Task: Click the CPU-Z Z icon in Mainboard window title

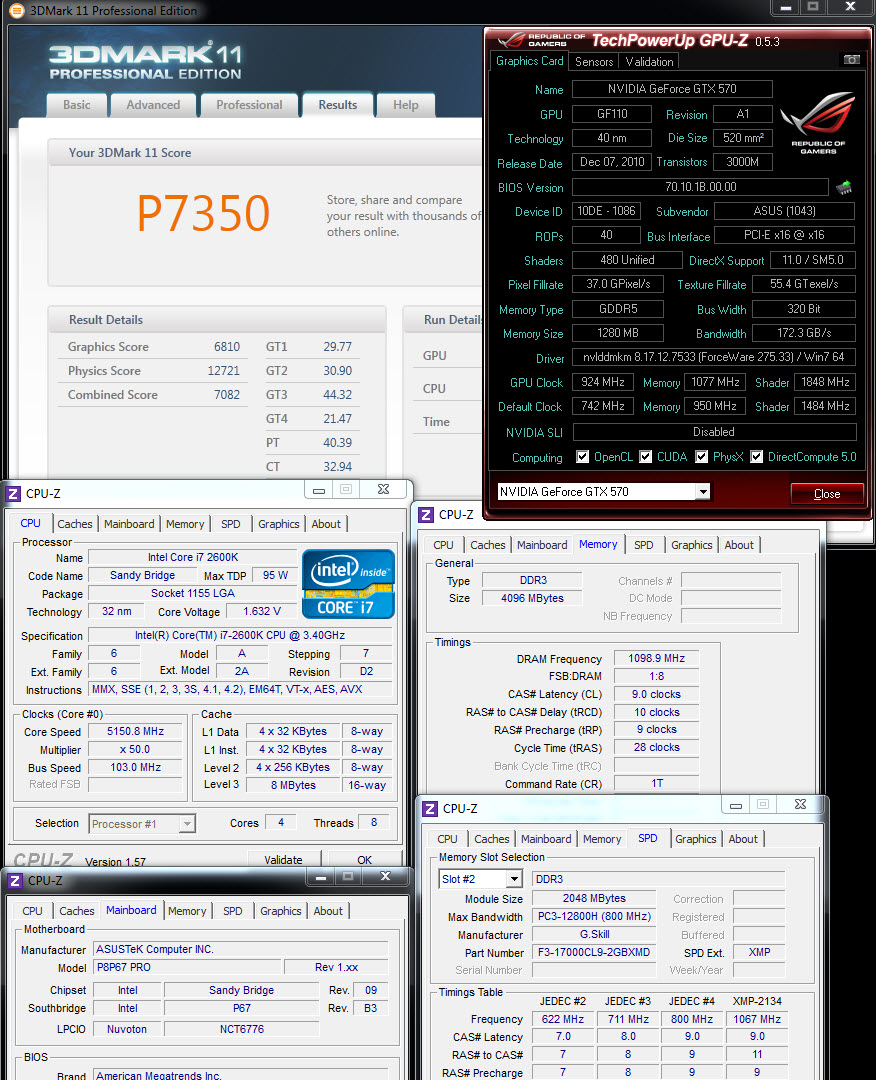Action: point(14,881)
